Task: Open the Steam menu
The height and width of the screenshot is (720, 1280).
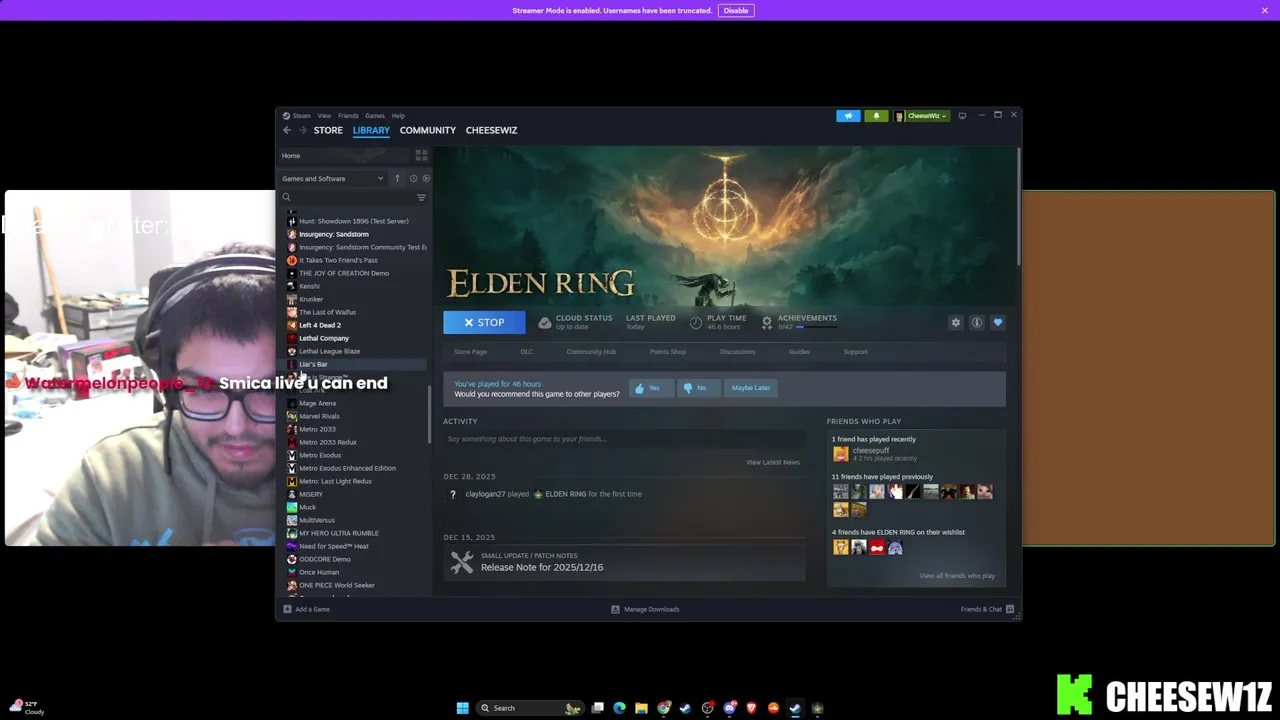Action: 301,116
